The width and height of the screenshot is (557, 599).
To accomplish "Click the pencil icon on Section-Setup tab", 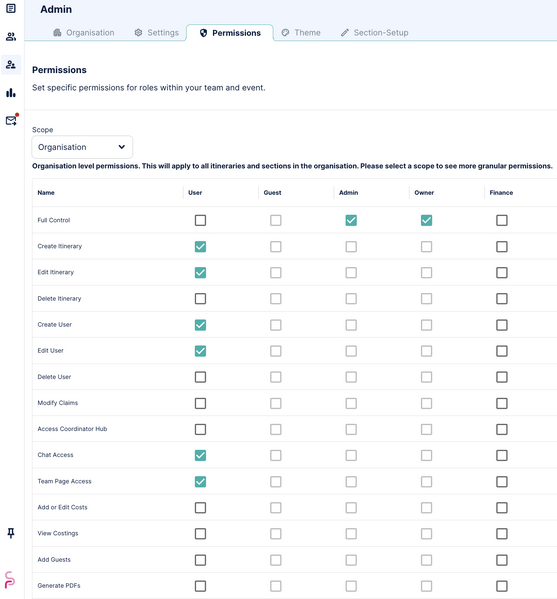I will coord(345,32).
